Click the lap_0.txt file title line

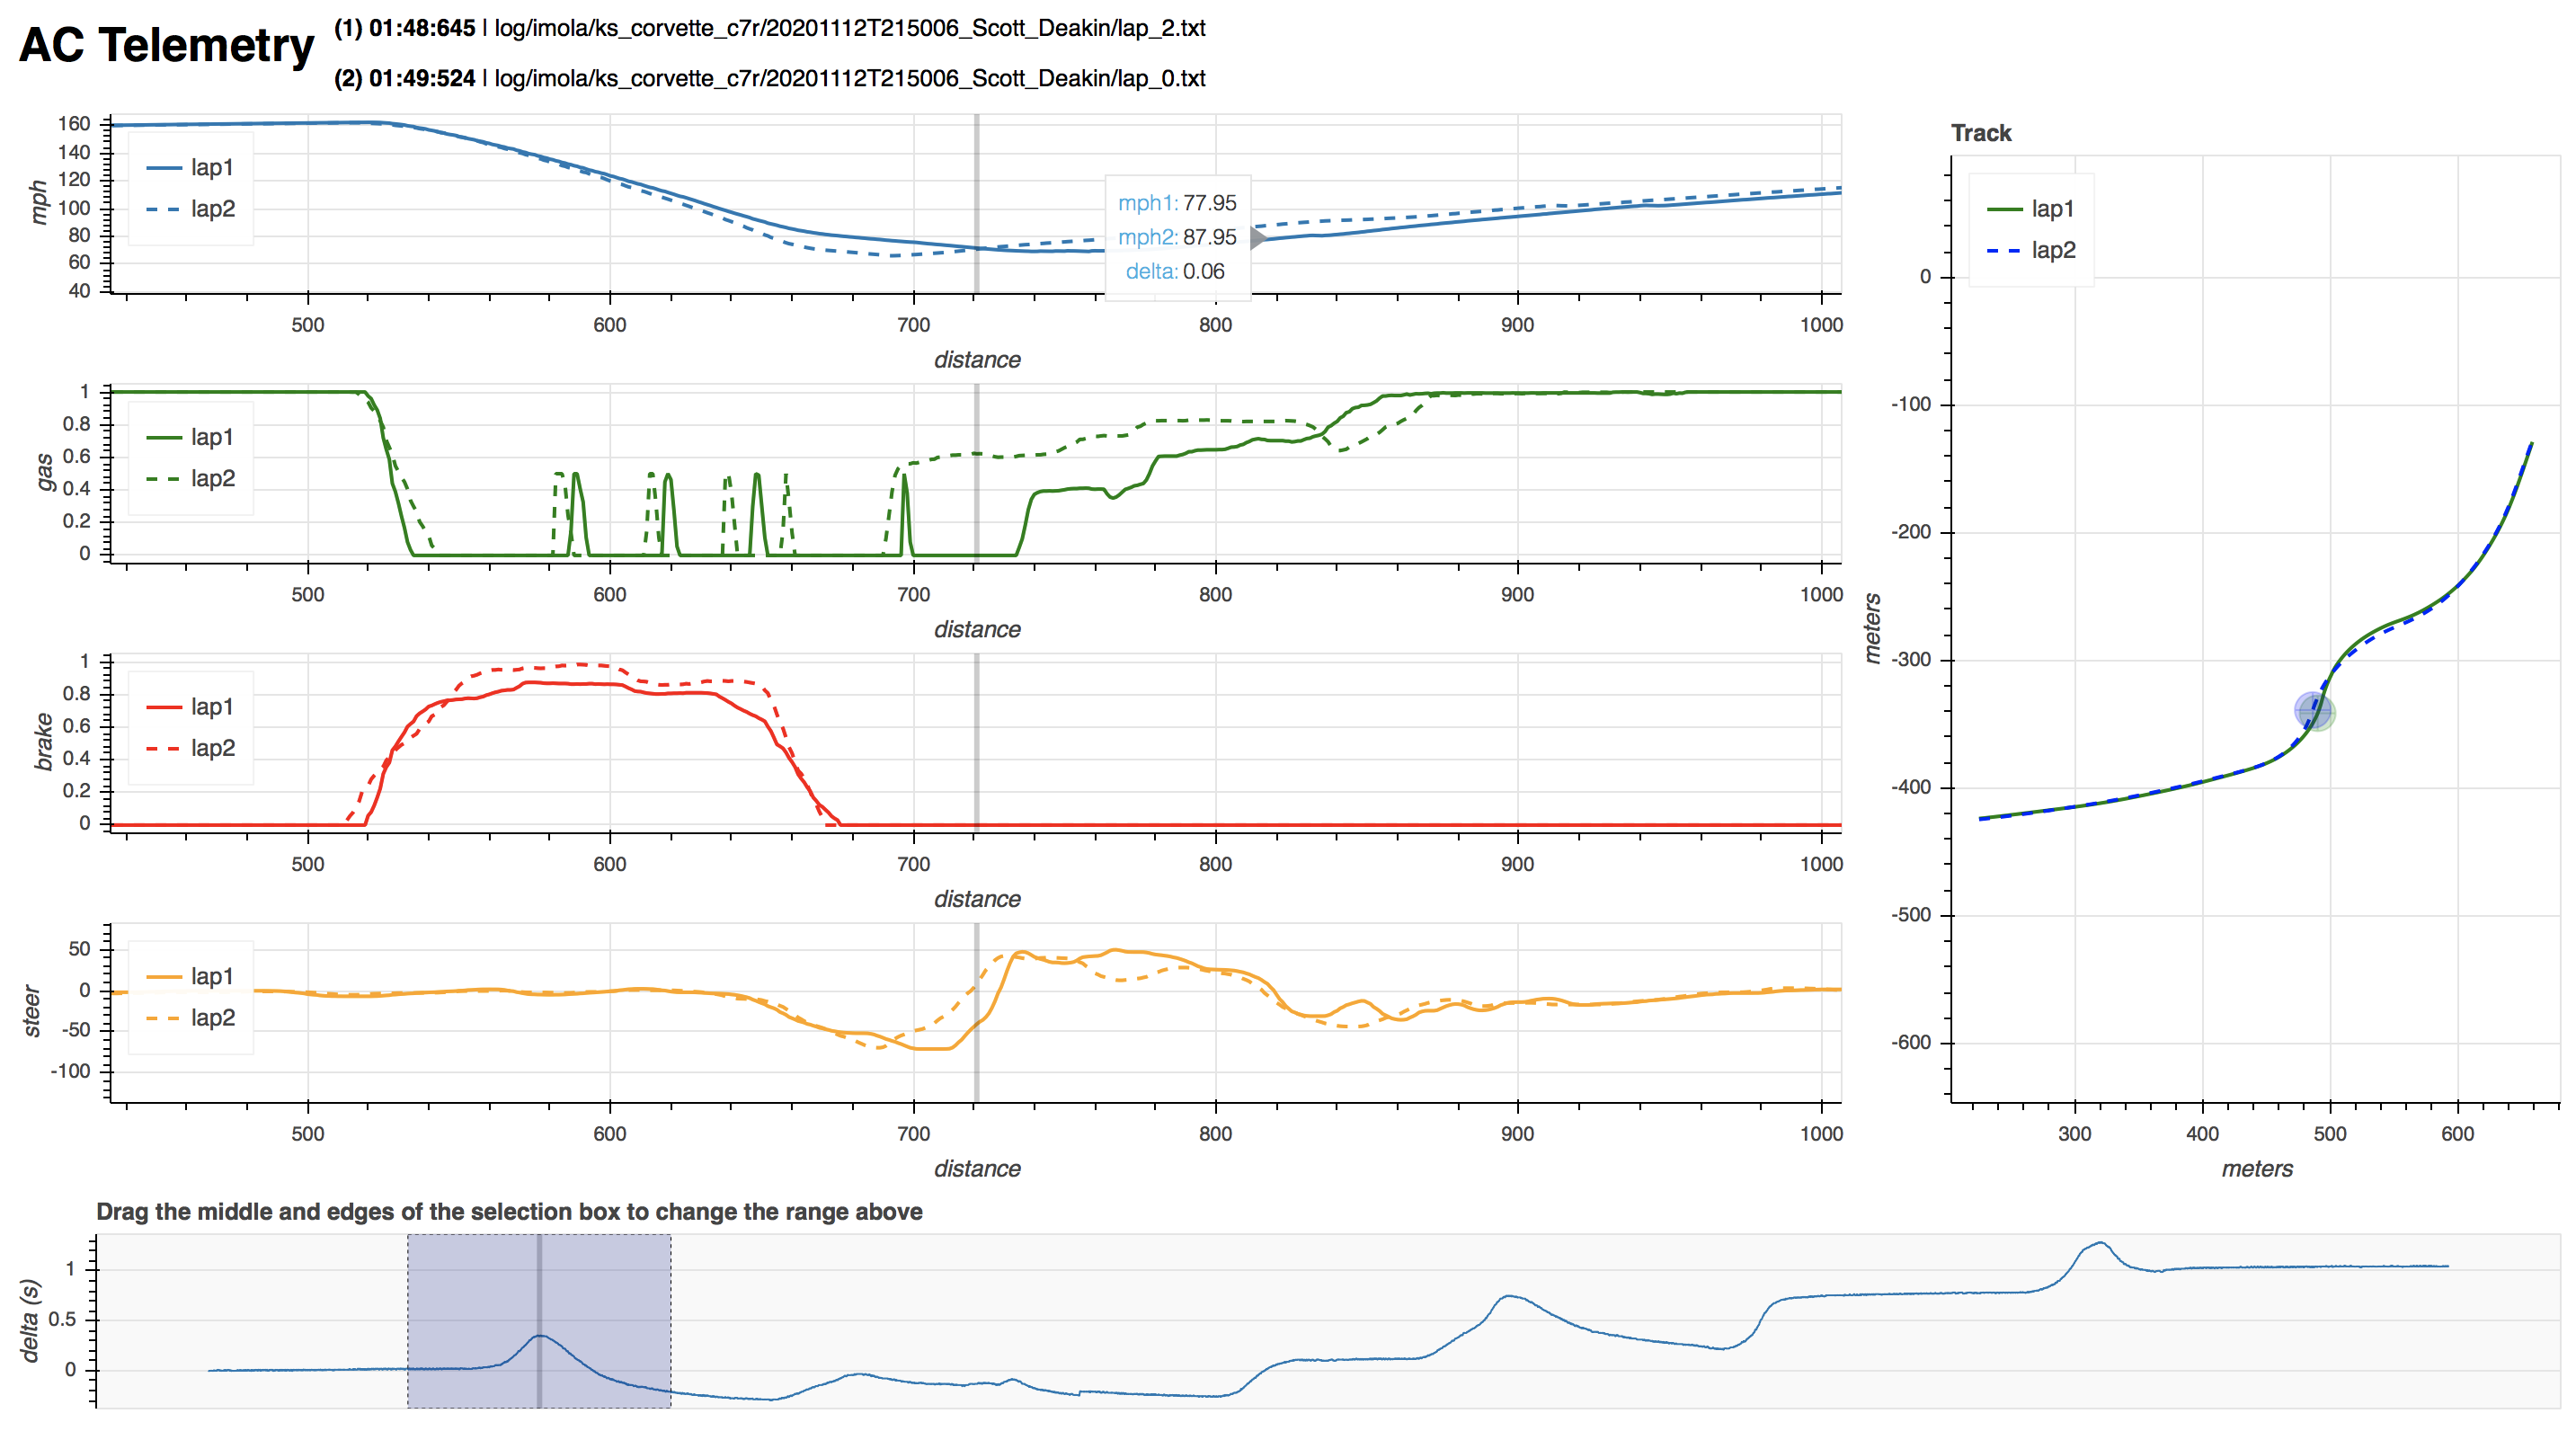pos(770,78)
